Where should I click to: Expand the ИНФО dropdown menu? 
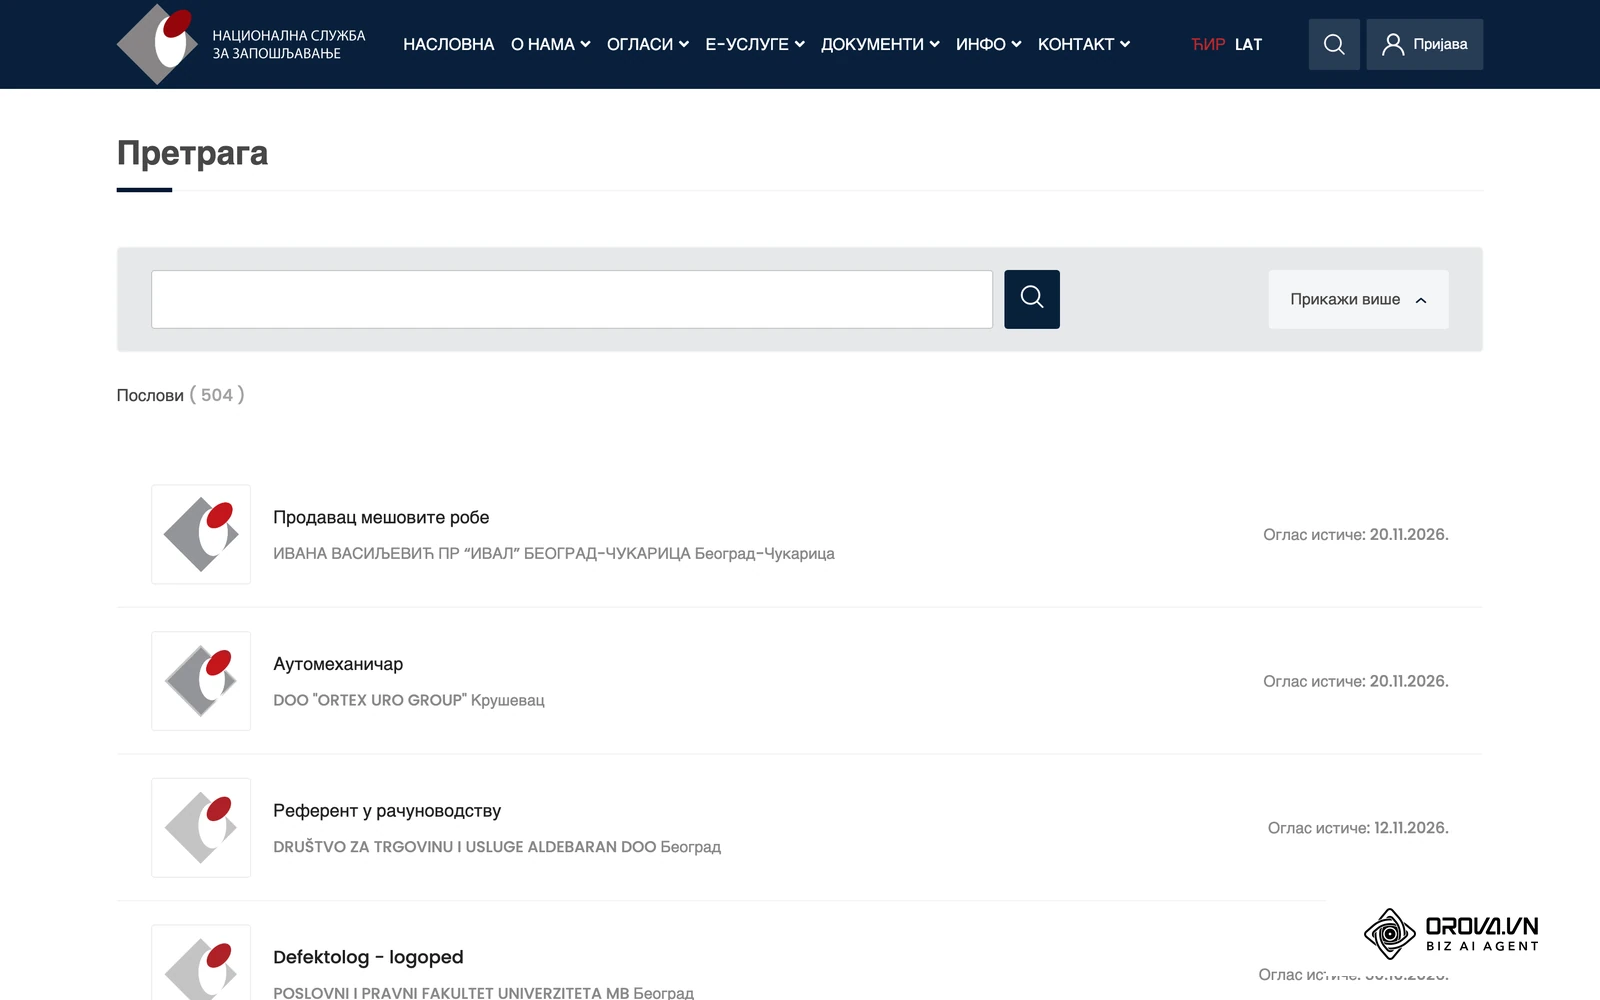pos(989,44)
